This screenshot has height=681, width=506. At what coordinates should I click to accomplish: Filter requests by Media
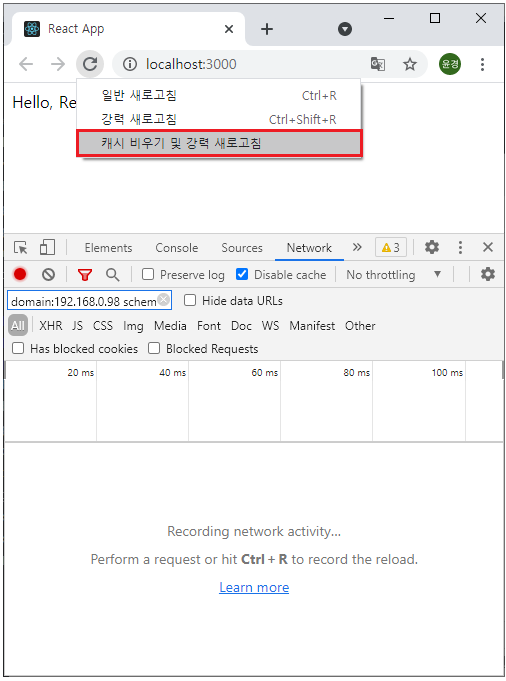click(x=170, y=326)
